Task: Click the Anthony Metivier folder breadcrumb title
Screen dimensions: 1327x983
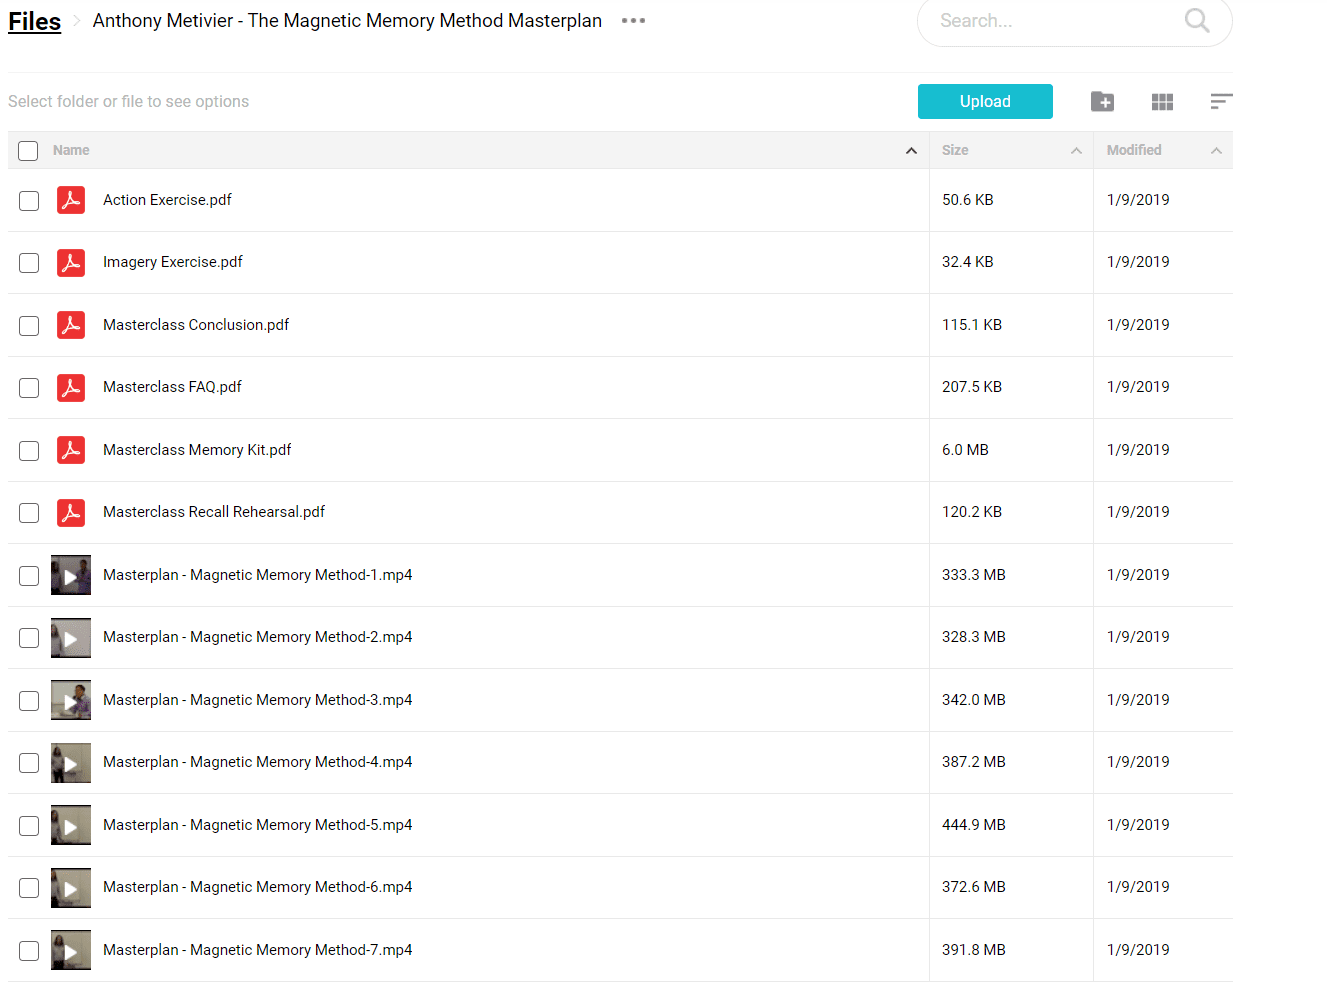Action: [347, 21]
